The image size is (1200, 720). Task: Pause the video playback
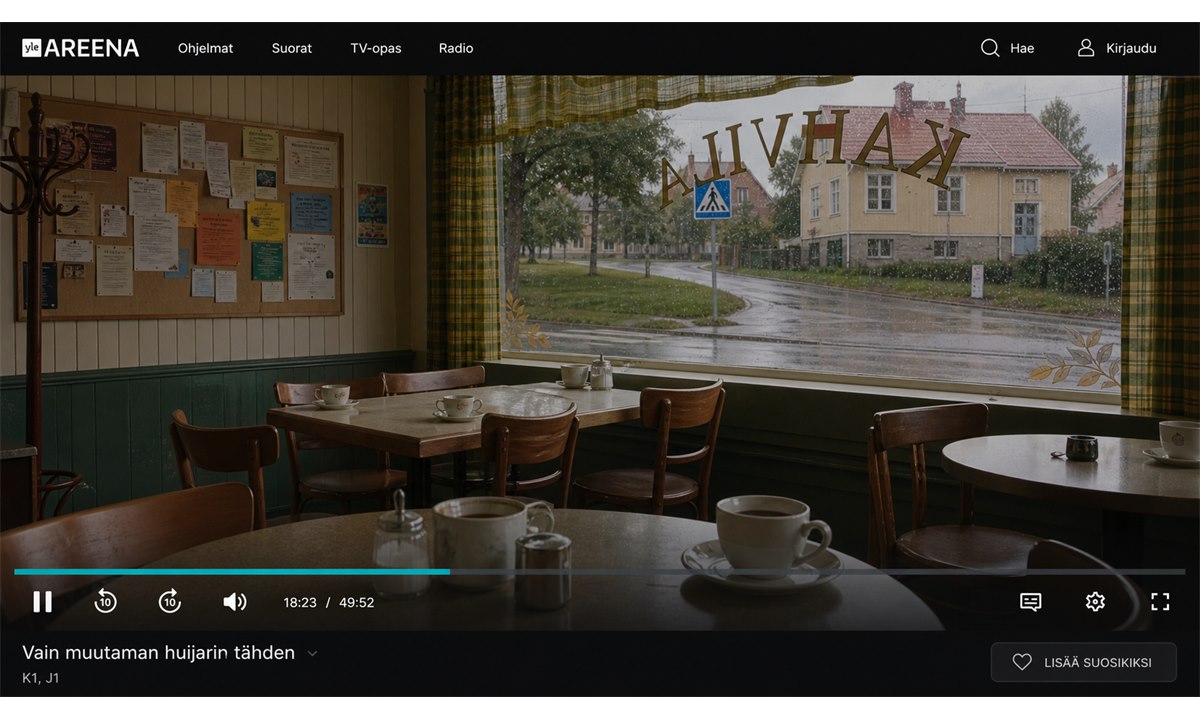click(x=42, y=601)
